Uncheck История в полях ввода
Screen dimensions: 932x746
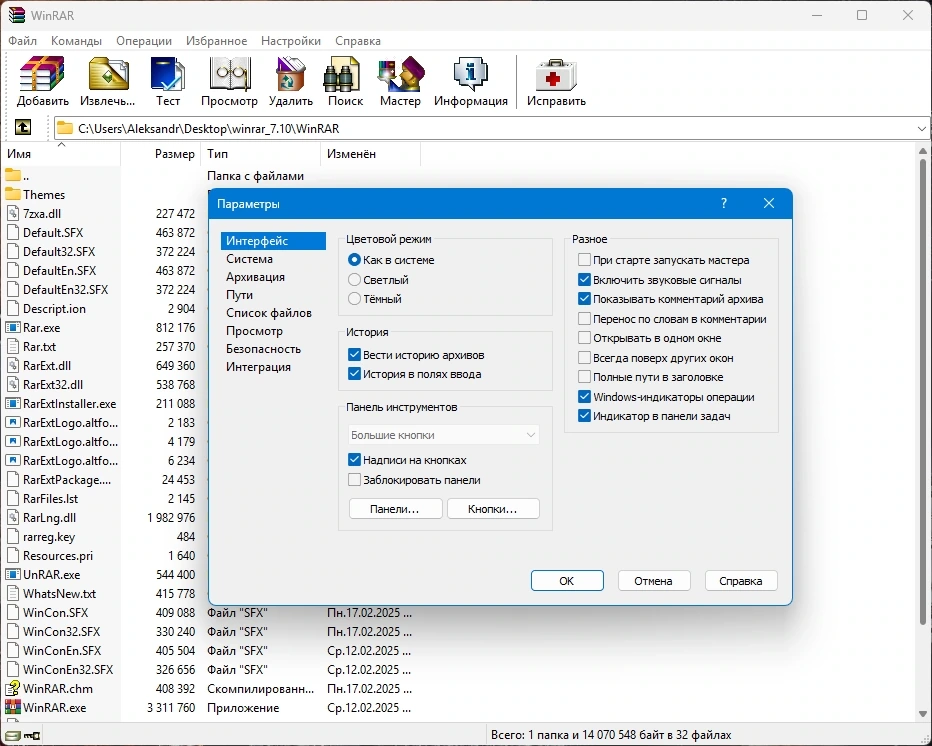[354, 374]
